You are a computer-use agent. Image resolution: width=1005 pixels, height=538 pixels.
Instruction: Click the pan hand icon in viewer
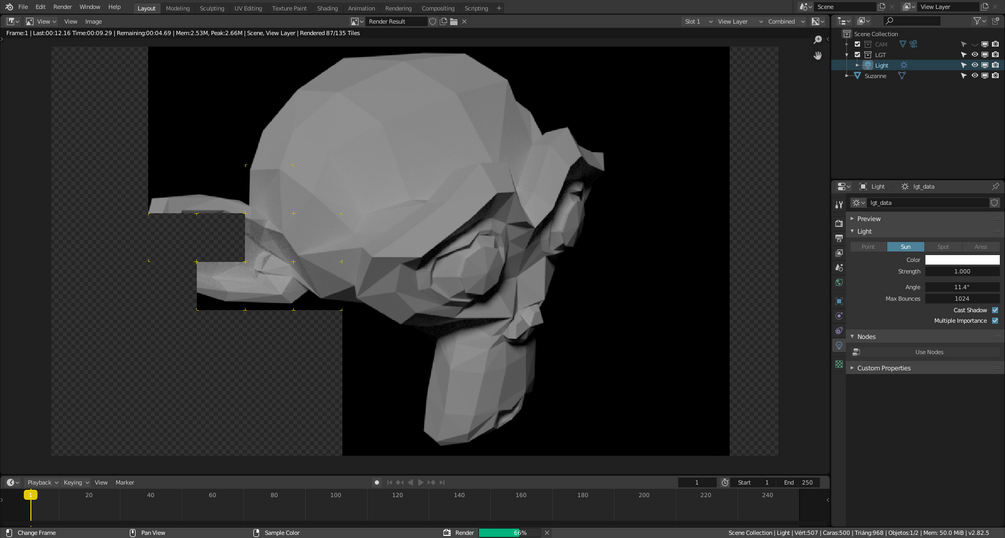(817, 56)
